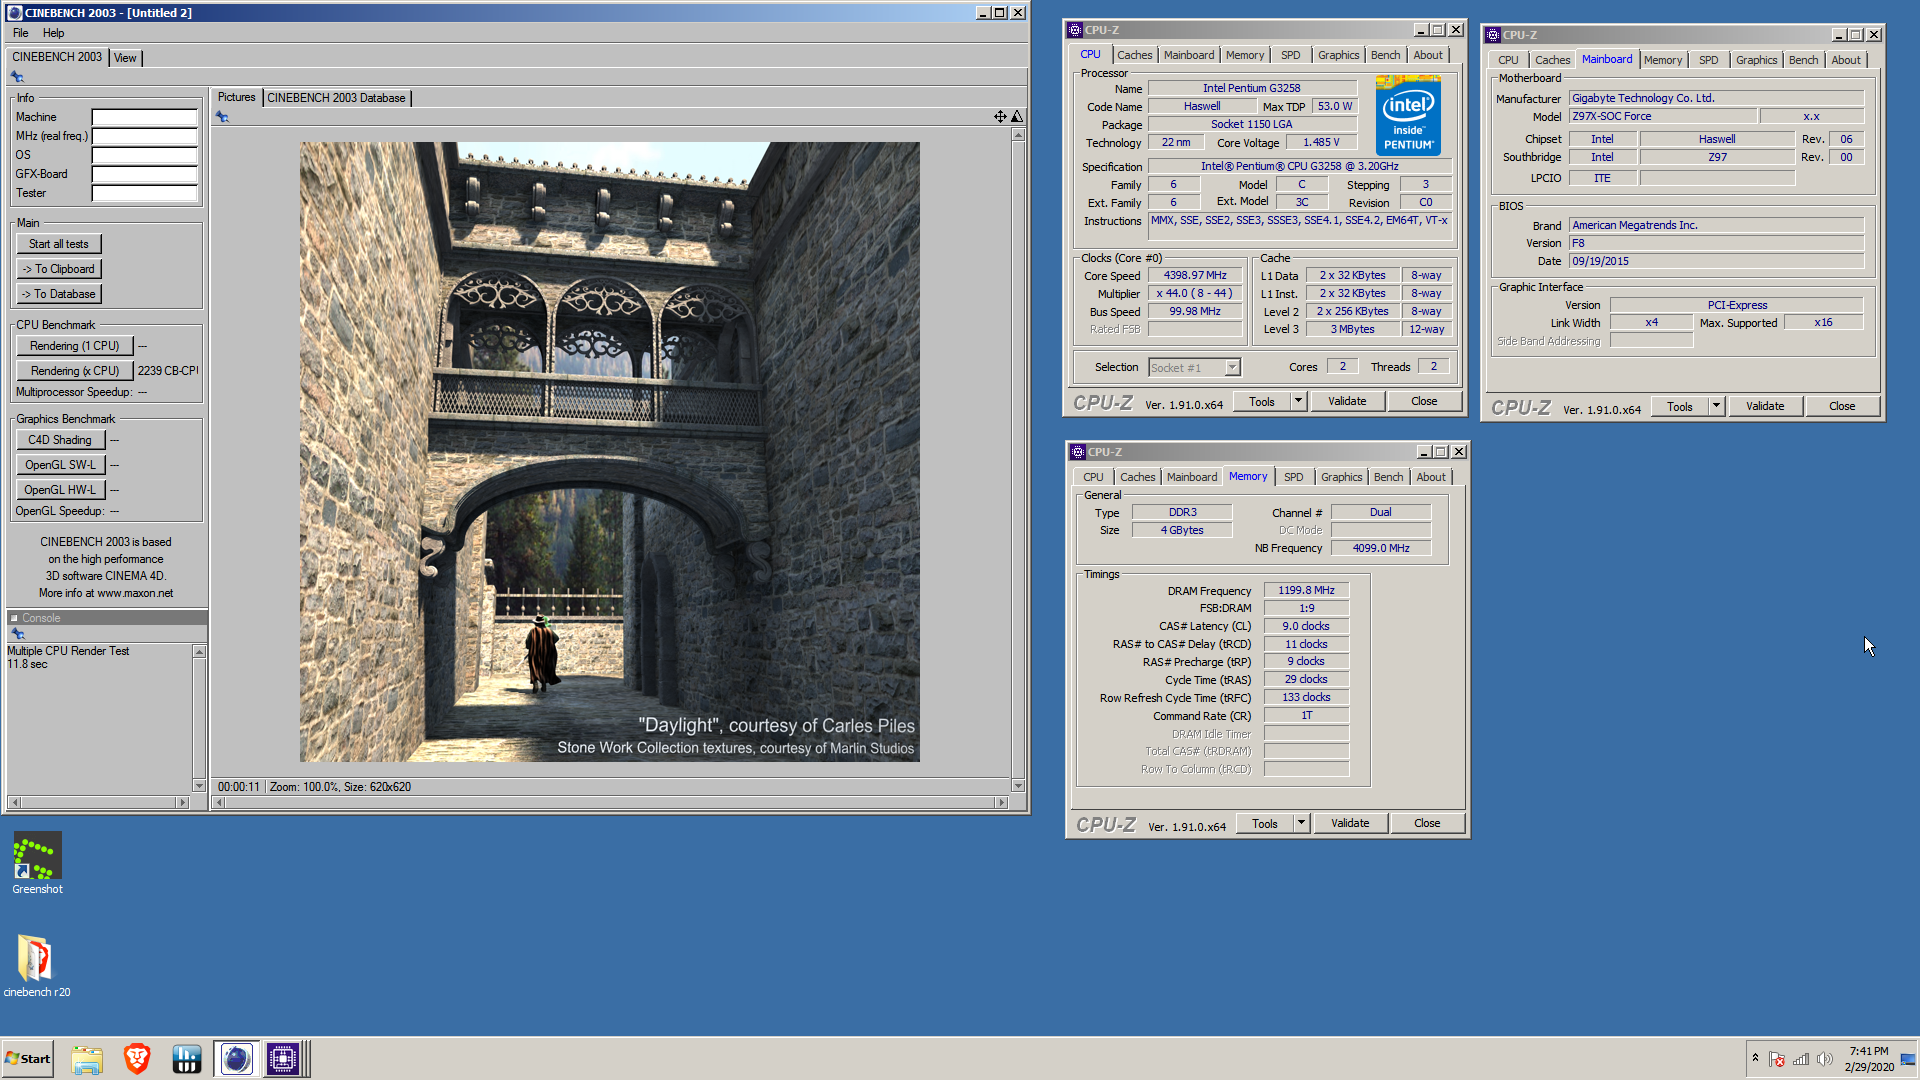Image resolution: width=1920 pixels, height=1080 pixels.
Task: Click the CPU-Z Mainboard window title icon
Action: click(1493, 35)
